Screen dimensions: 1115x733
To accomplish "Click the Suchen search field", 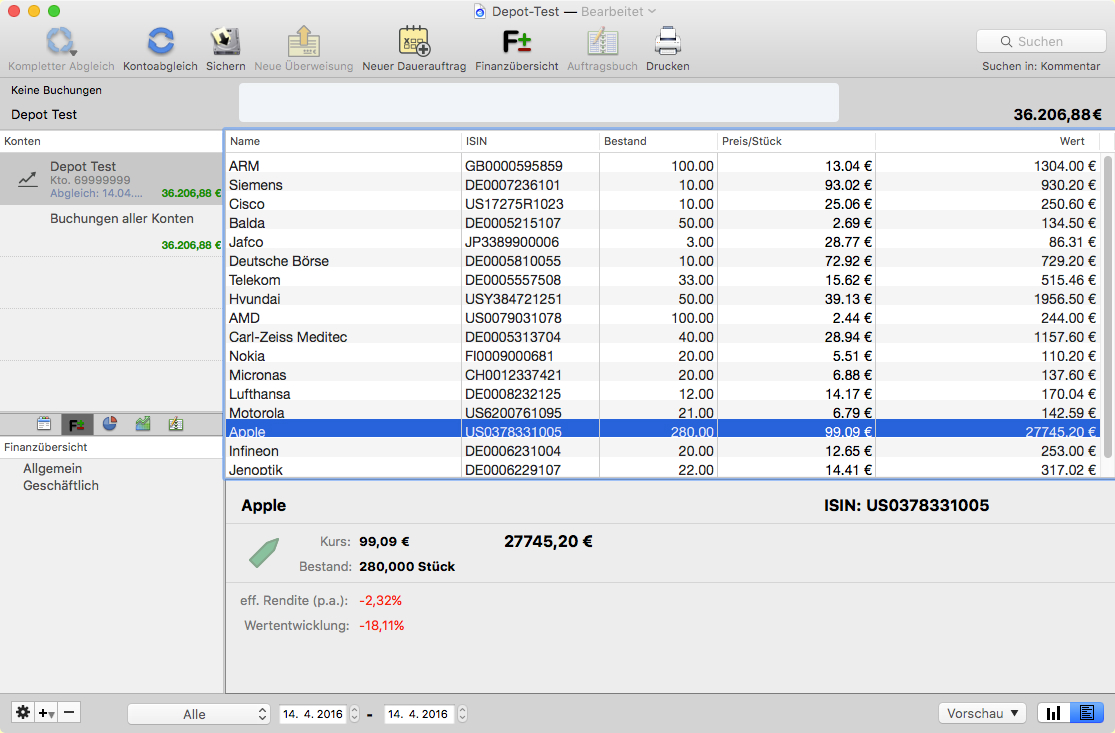I will 1040,41.
